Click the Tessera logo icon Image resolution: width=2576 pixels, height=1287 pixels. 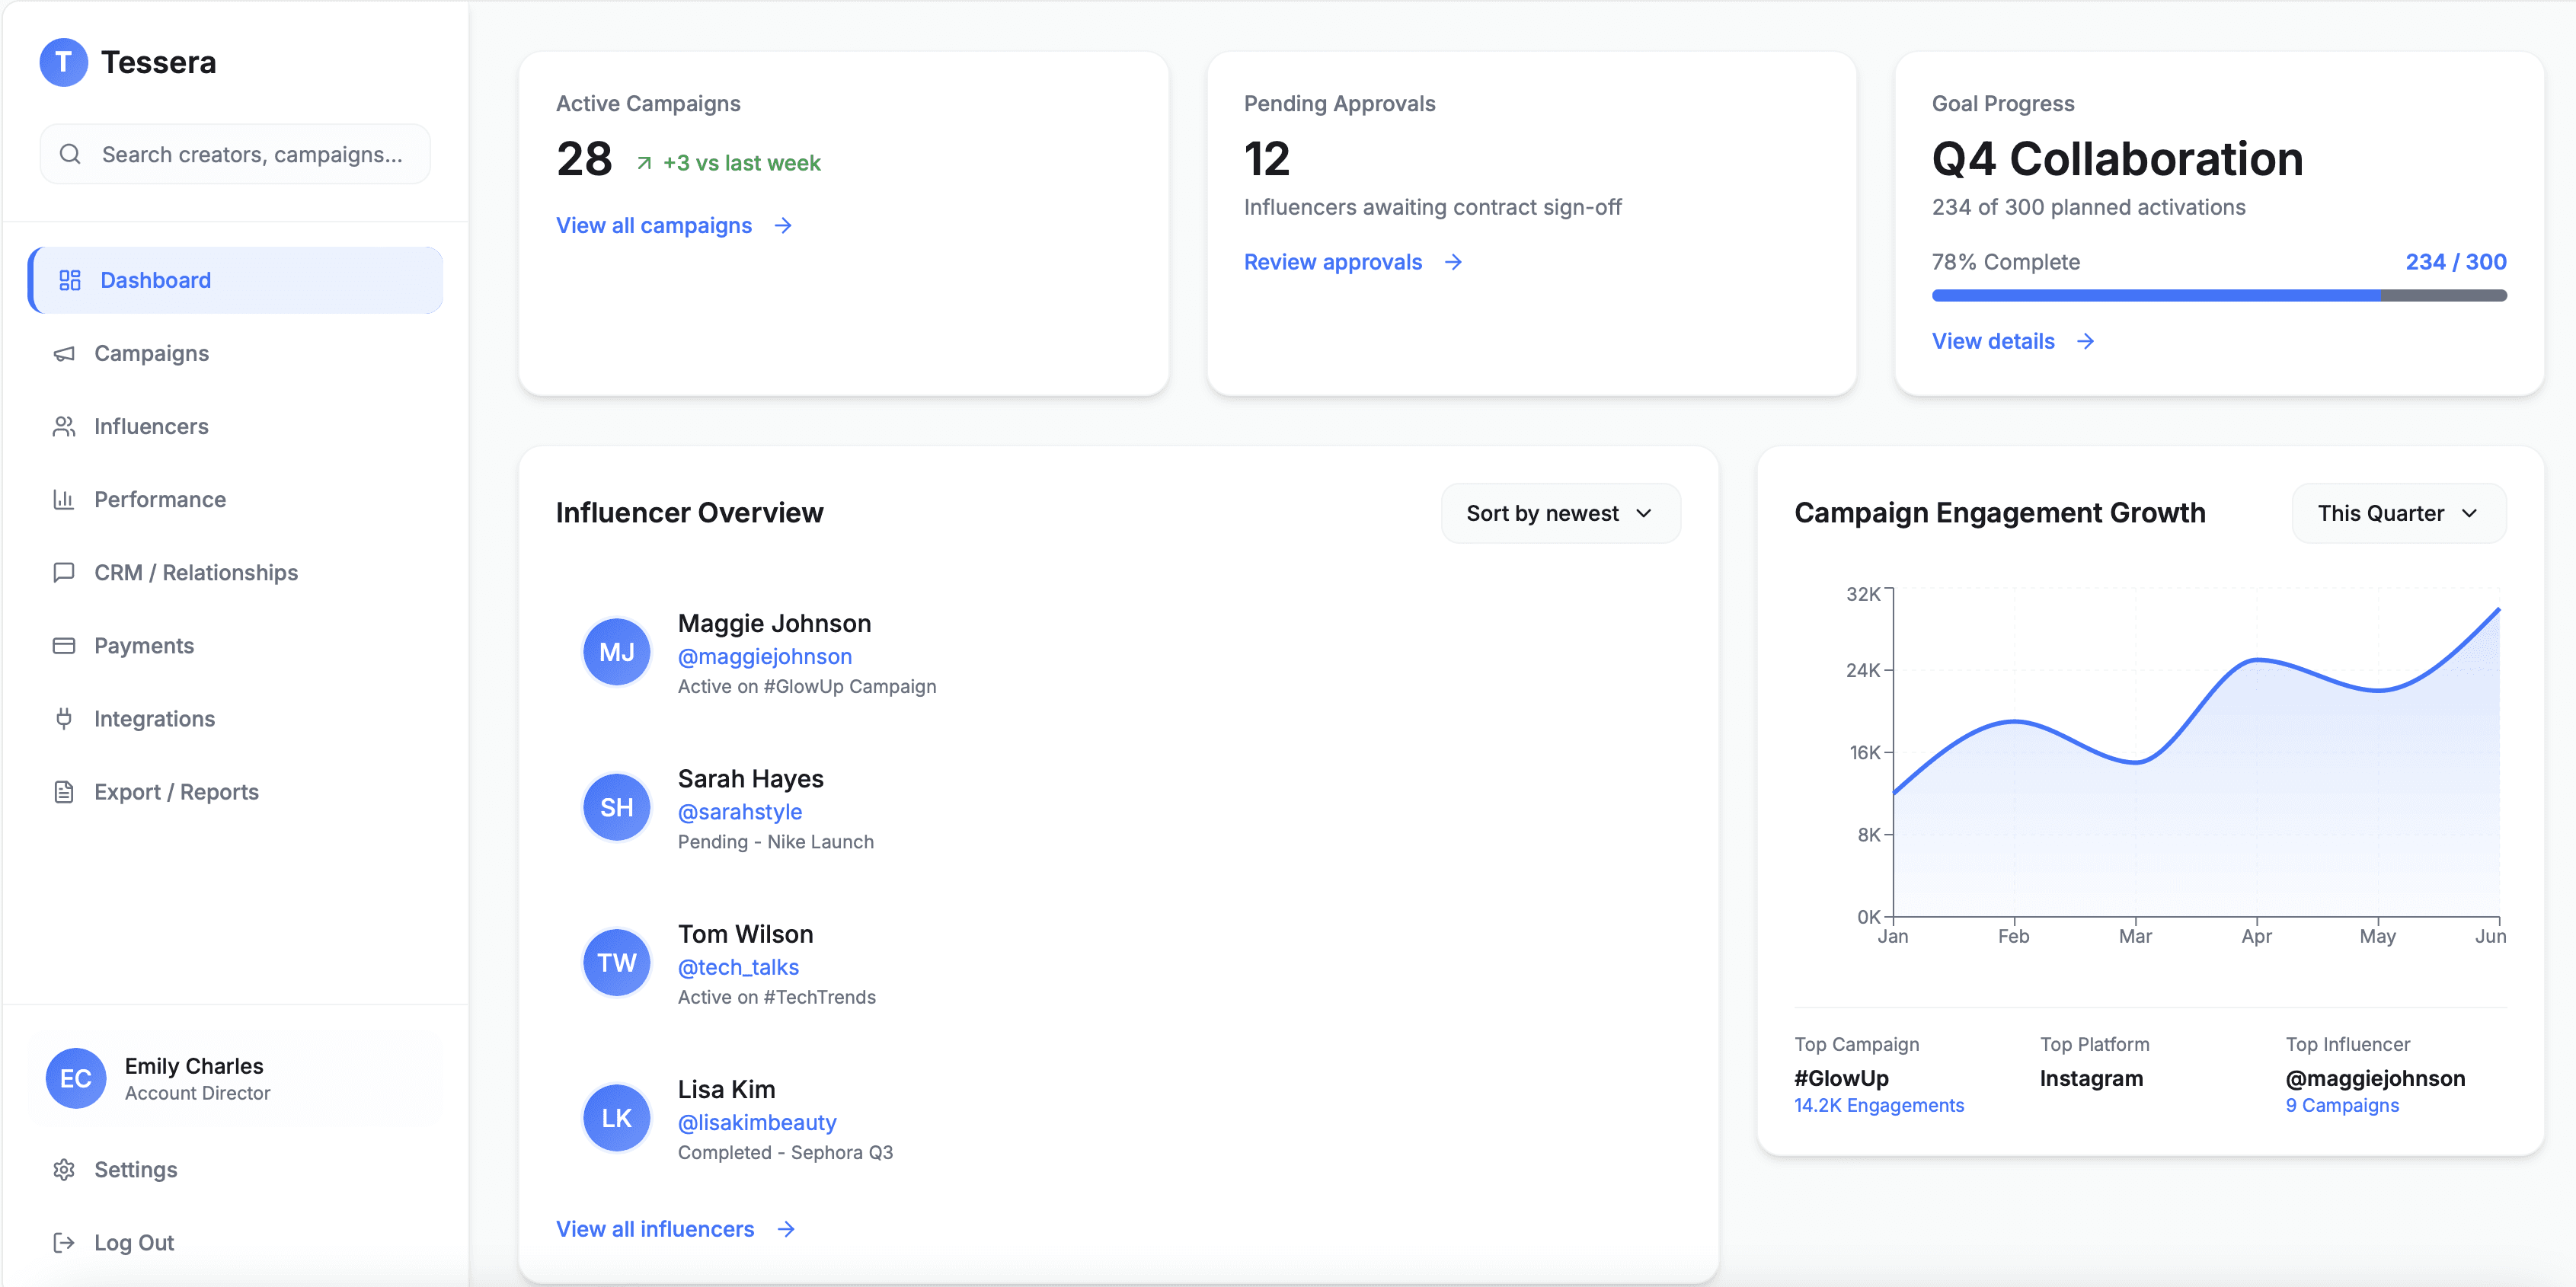tap(63, 62)
